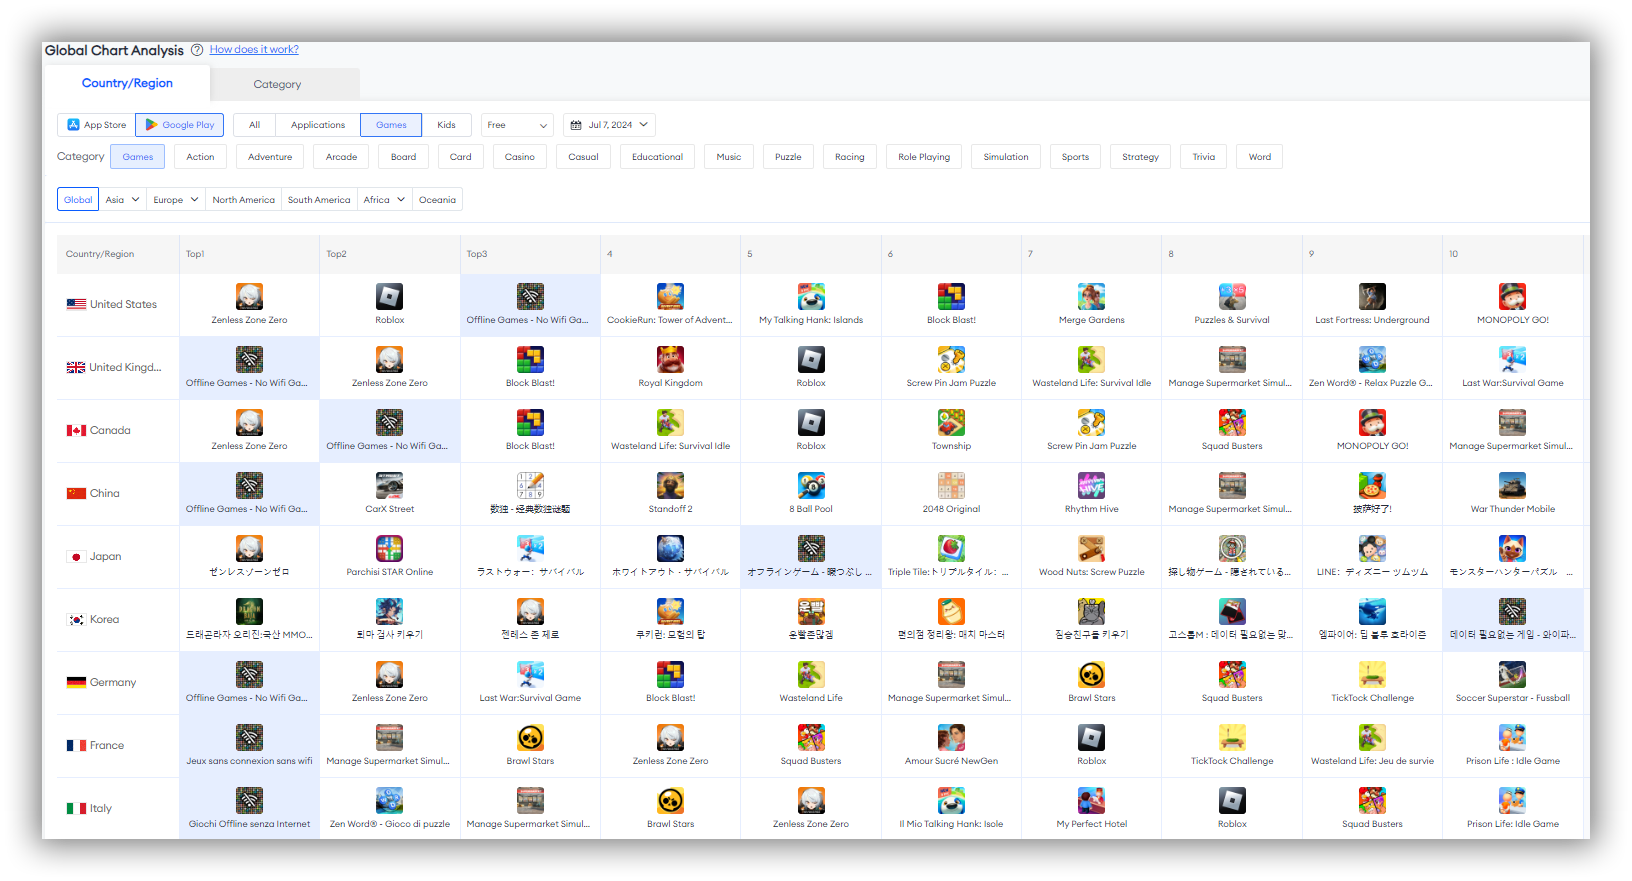Open the Free pricing dropdown

click(x=517, y=125)
